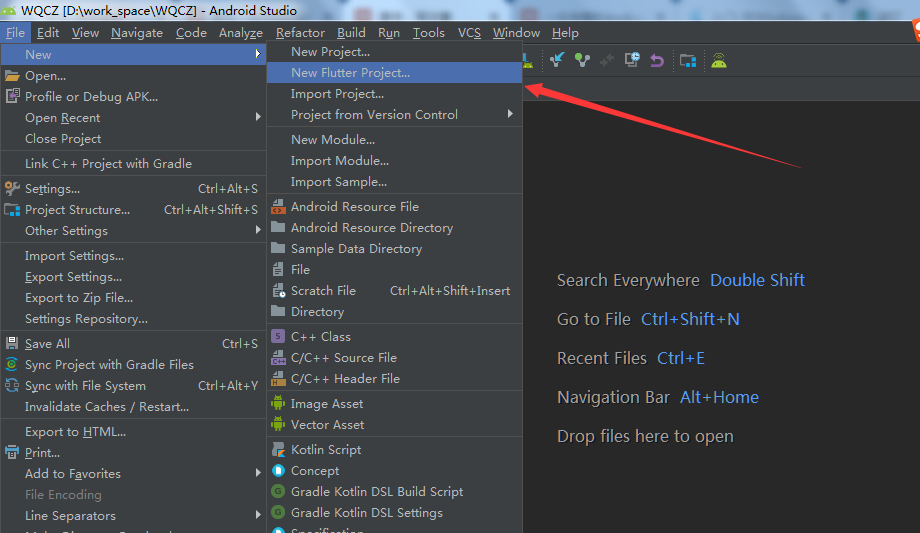Image resolution: width=920 pixels, height=533 pixels.
Task: Choose Import Project... from the submenu
Action: pyautogui.click(x=394, y=94)
